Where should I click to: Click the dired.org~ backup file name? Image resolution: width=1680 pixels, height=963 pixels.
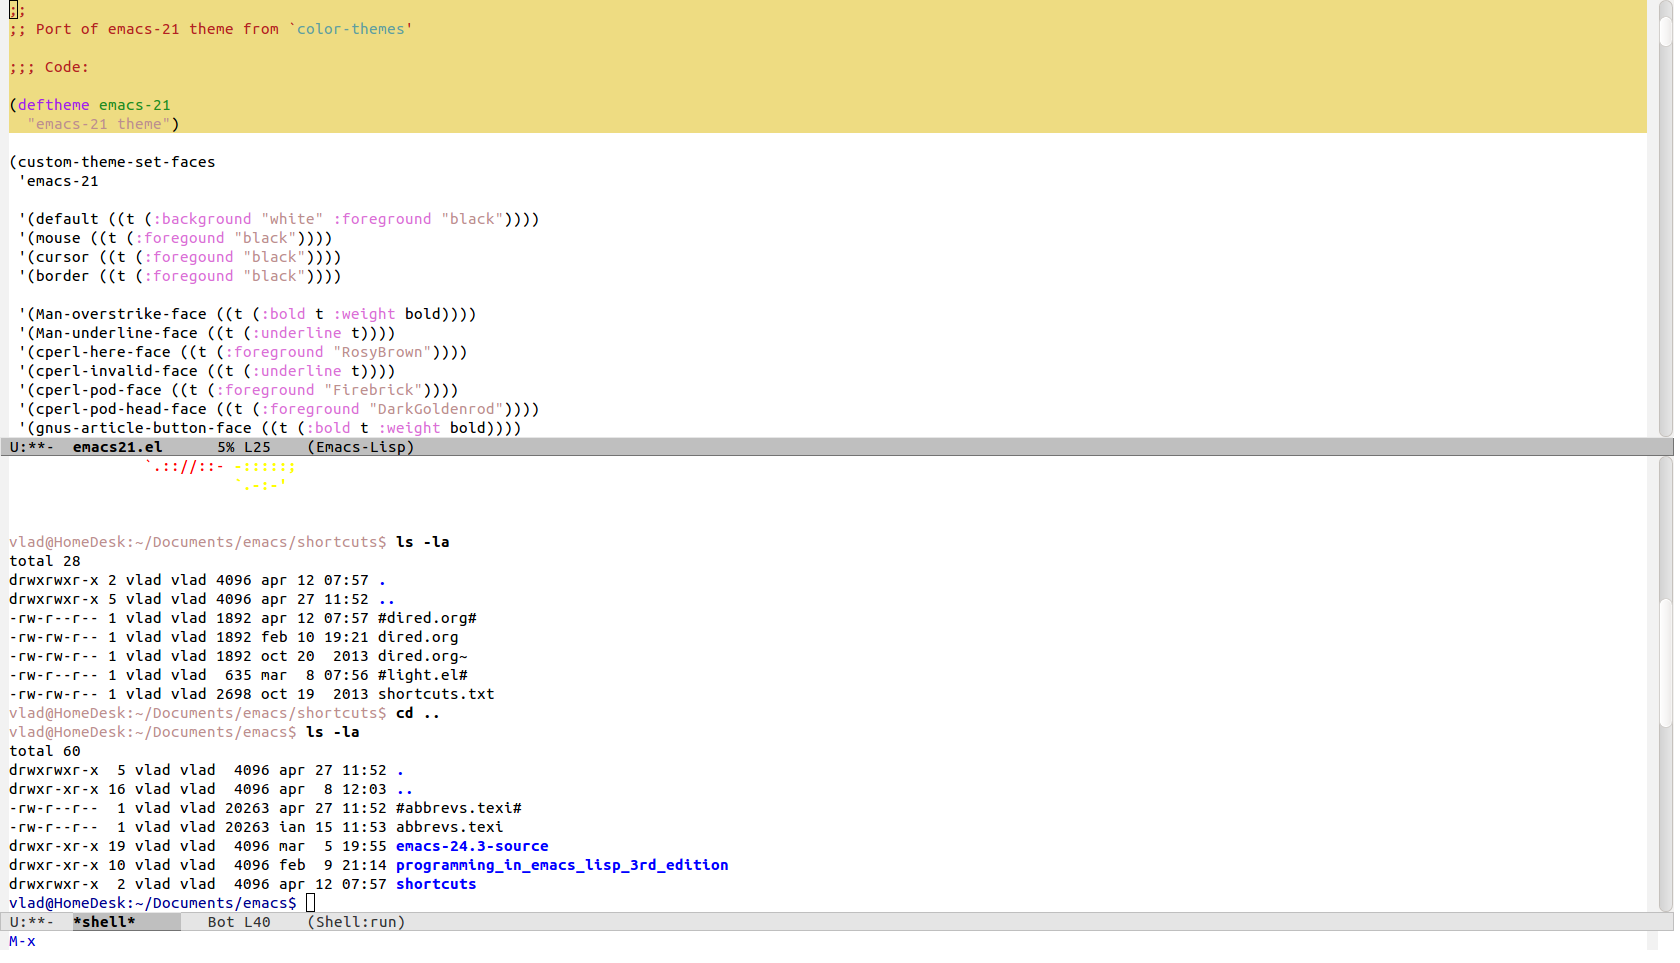pos(422,656)
